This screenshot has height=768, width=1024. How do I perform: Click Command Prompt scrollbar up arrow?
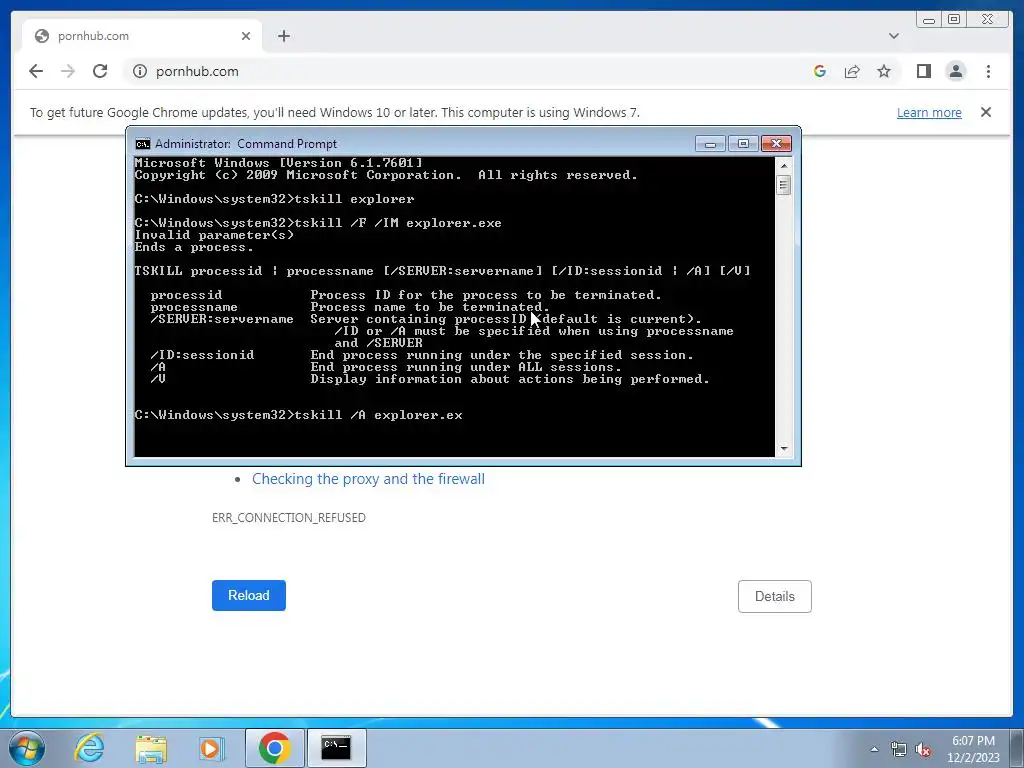[x=784, y=165]
